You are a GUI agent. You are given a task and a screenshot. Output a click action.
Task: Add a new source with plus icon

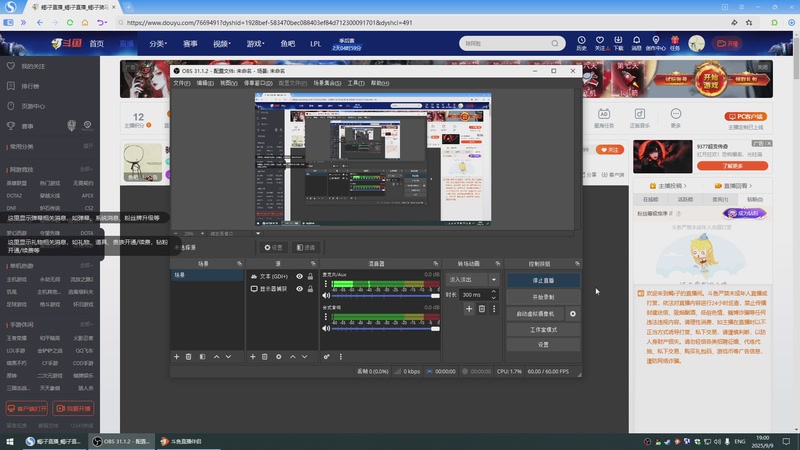[253, 357]
